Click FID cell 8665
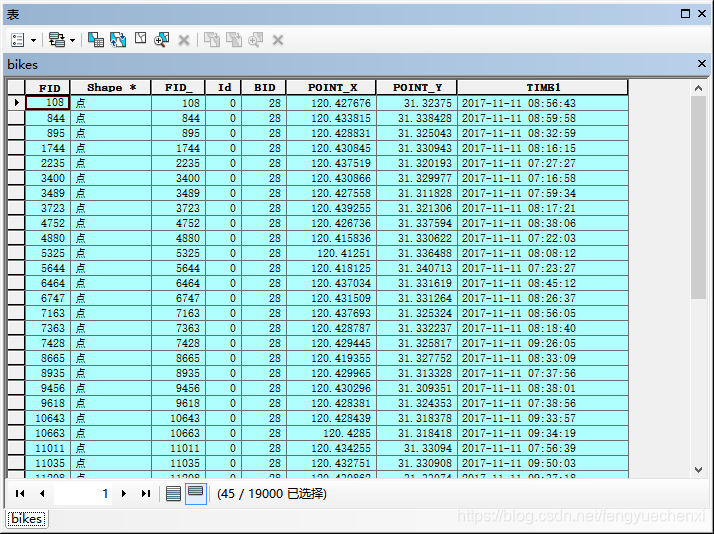 coord(48,359)
